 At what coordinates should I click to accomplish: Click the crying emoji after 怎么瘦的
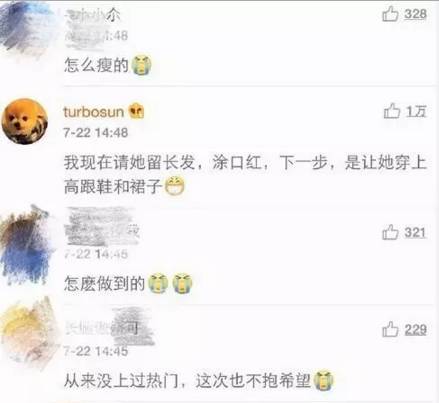click(141, 65)
